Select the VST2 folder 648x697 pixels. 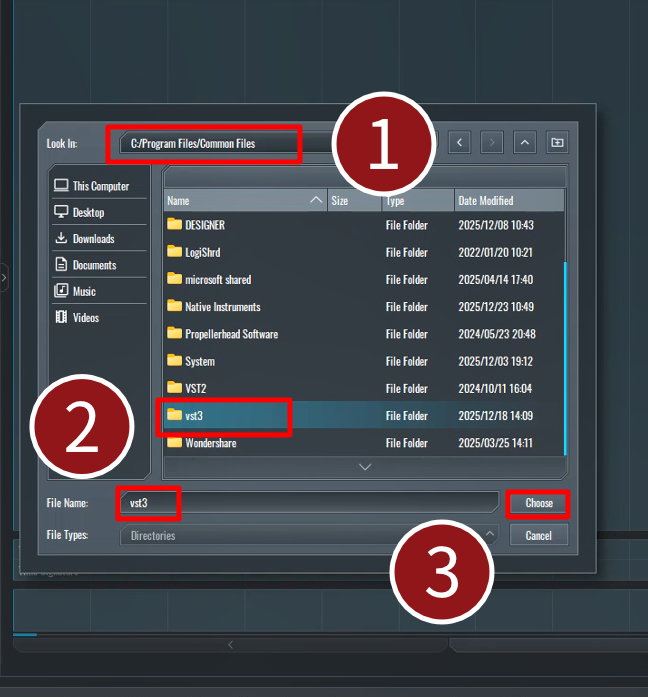[196, 388]
